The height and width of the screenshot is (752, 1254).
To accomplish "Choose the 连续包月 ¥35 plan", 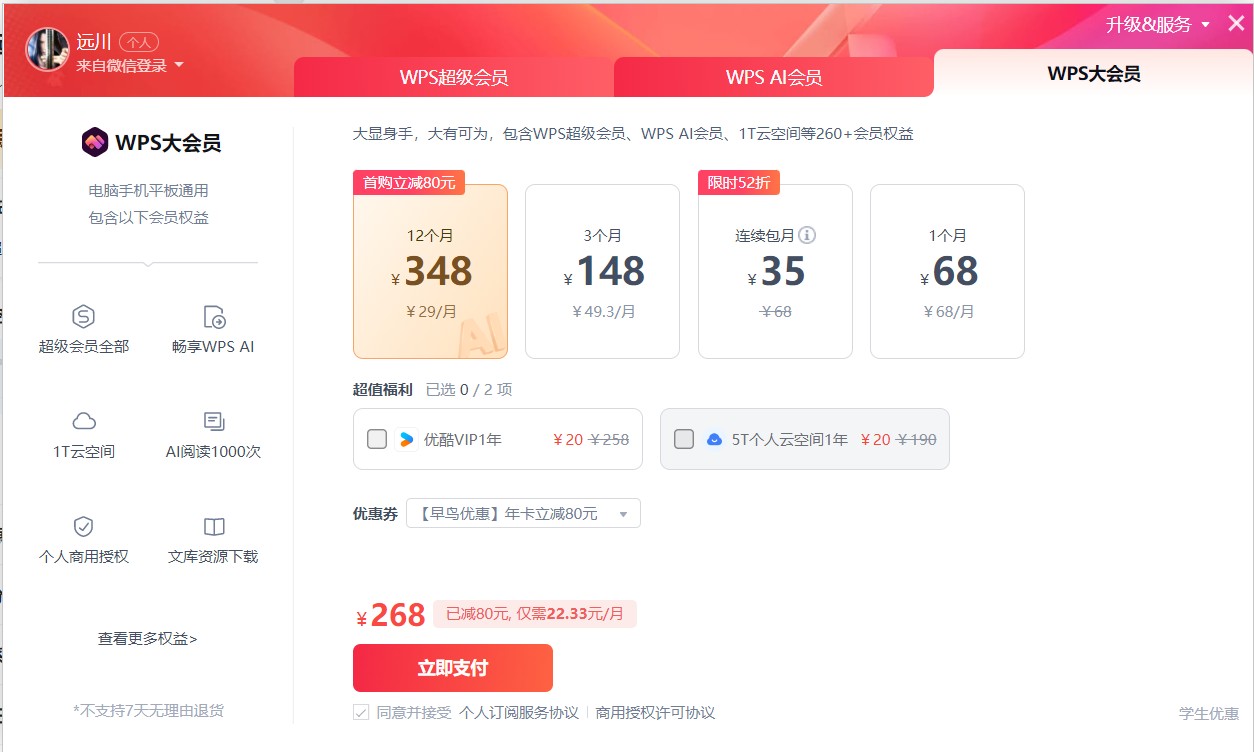I will 775,271.
